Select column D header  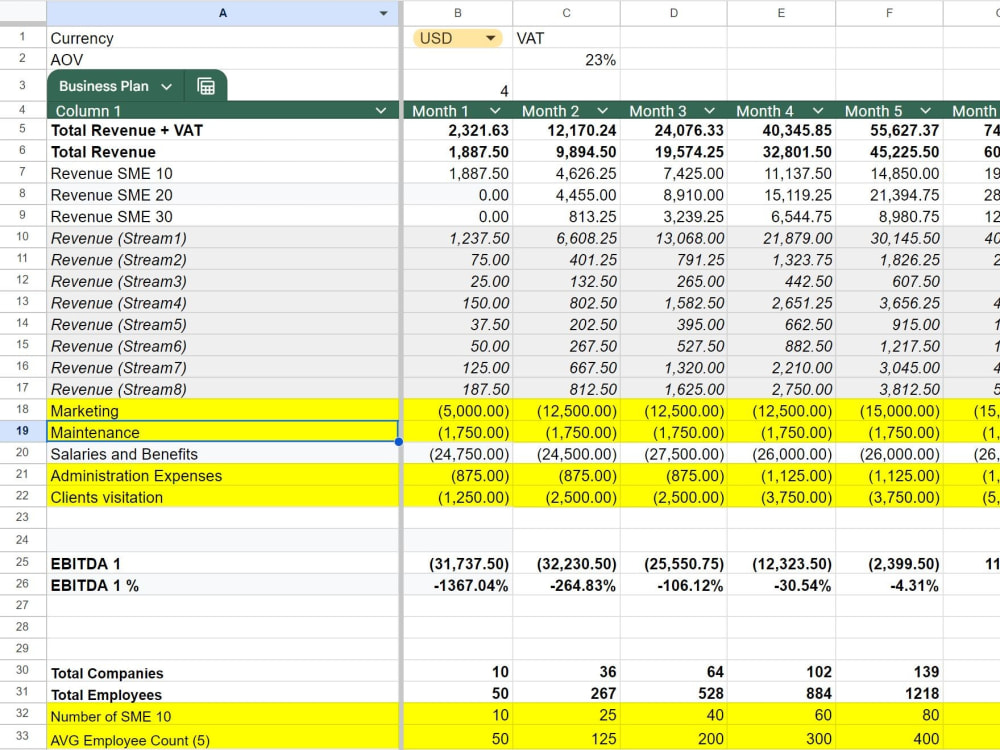click(x=673, y=13)
